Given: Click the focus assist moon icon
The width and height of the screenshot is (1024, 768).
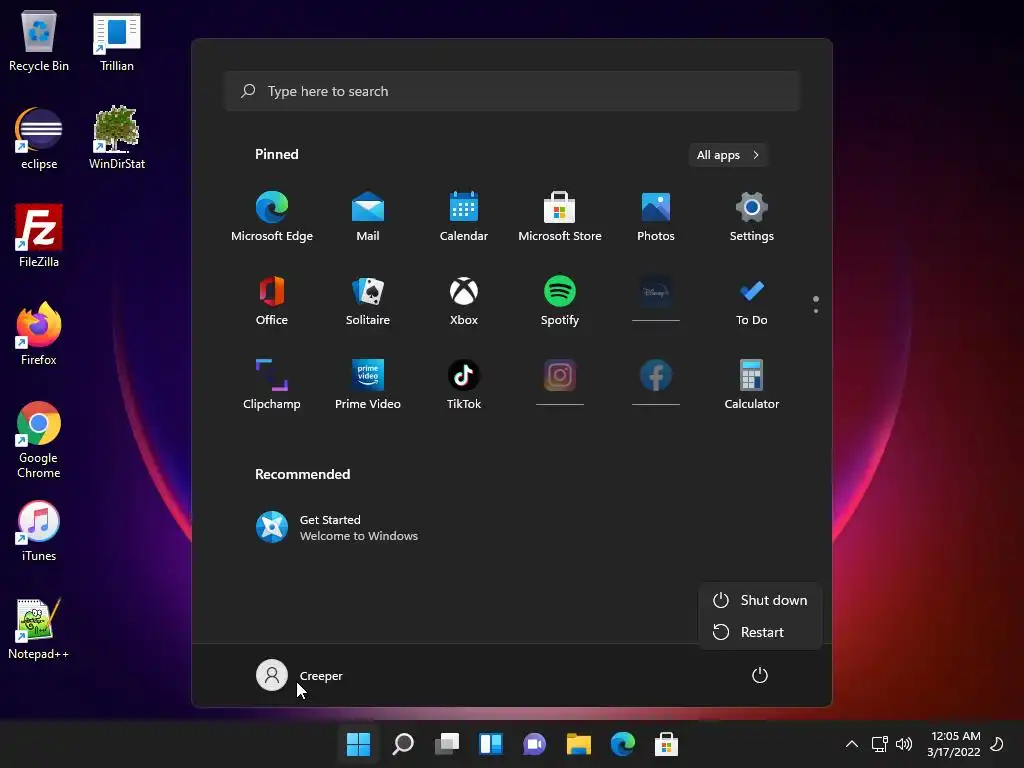Looking at the screenshot, I should 997,744.
